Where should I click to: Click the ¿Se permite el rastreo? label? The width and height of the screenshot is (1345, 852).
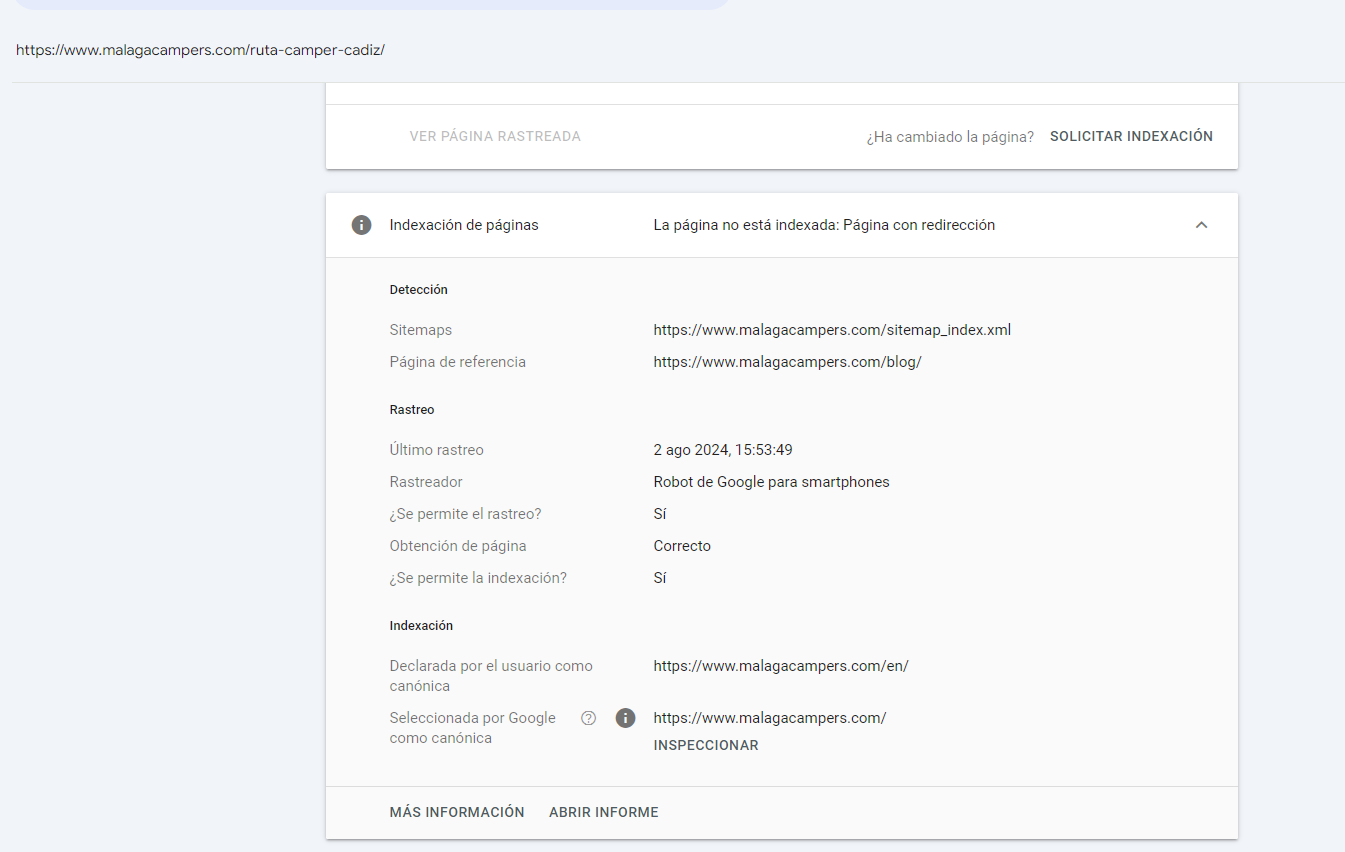[465, 514]
